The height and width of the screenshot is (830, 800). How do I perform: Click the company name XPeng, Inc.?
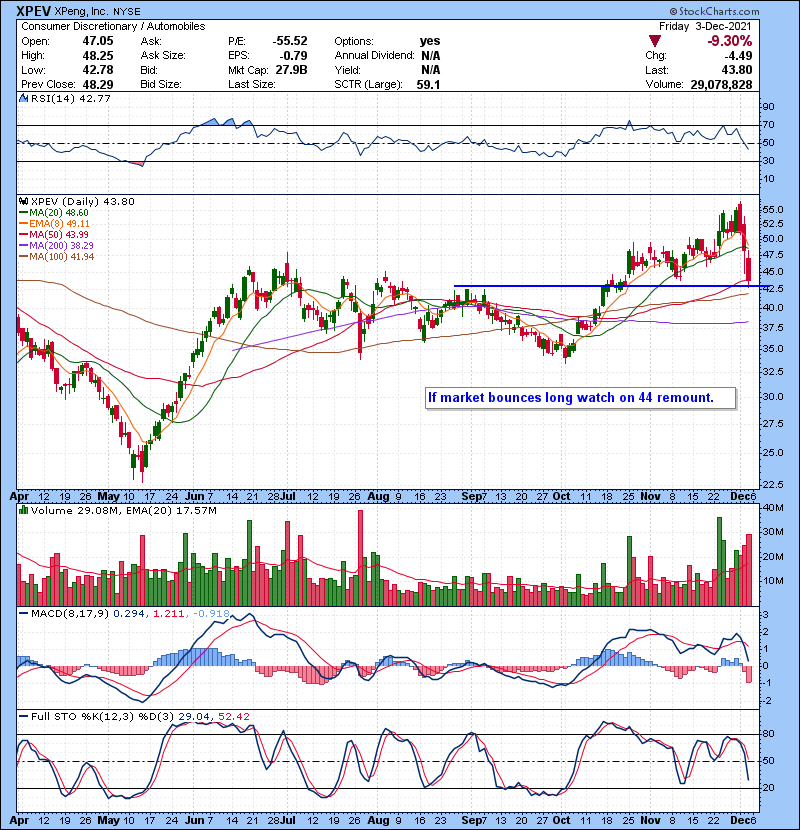(81, 11)
